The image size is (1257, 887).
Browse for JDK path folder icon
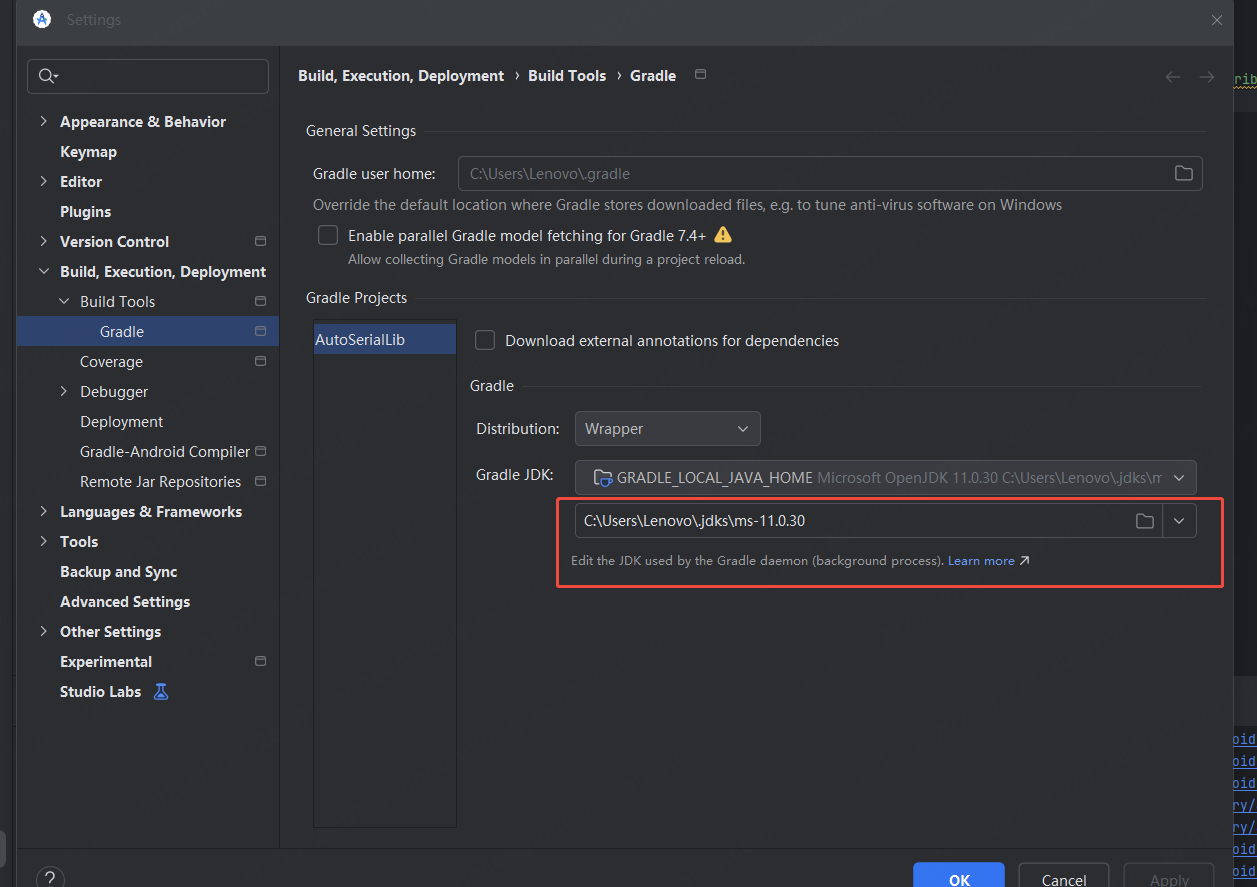[x=1145, y=521]
